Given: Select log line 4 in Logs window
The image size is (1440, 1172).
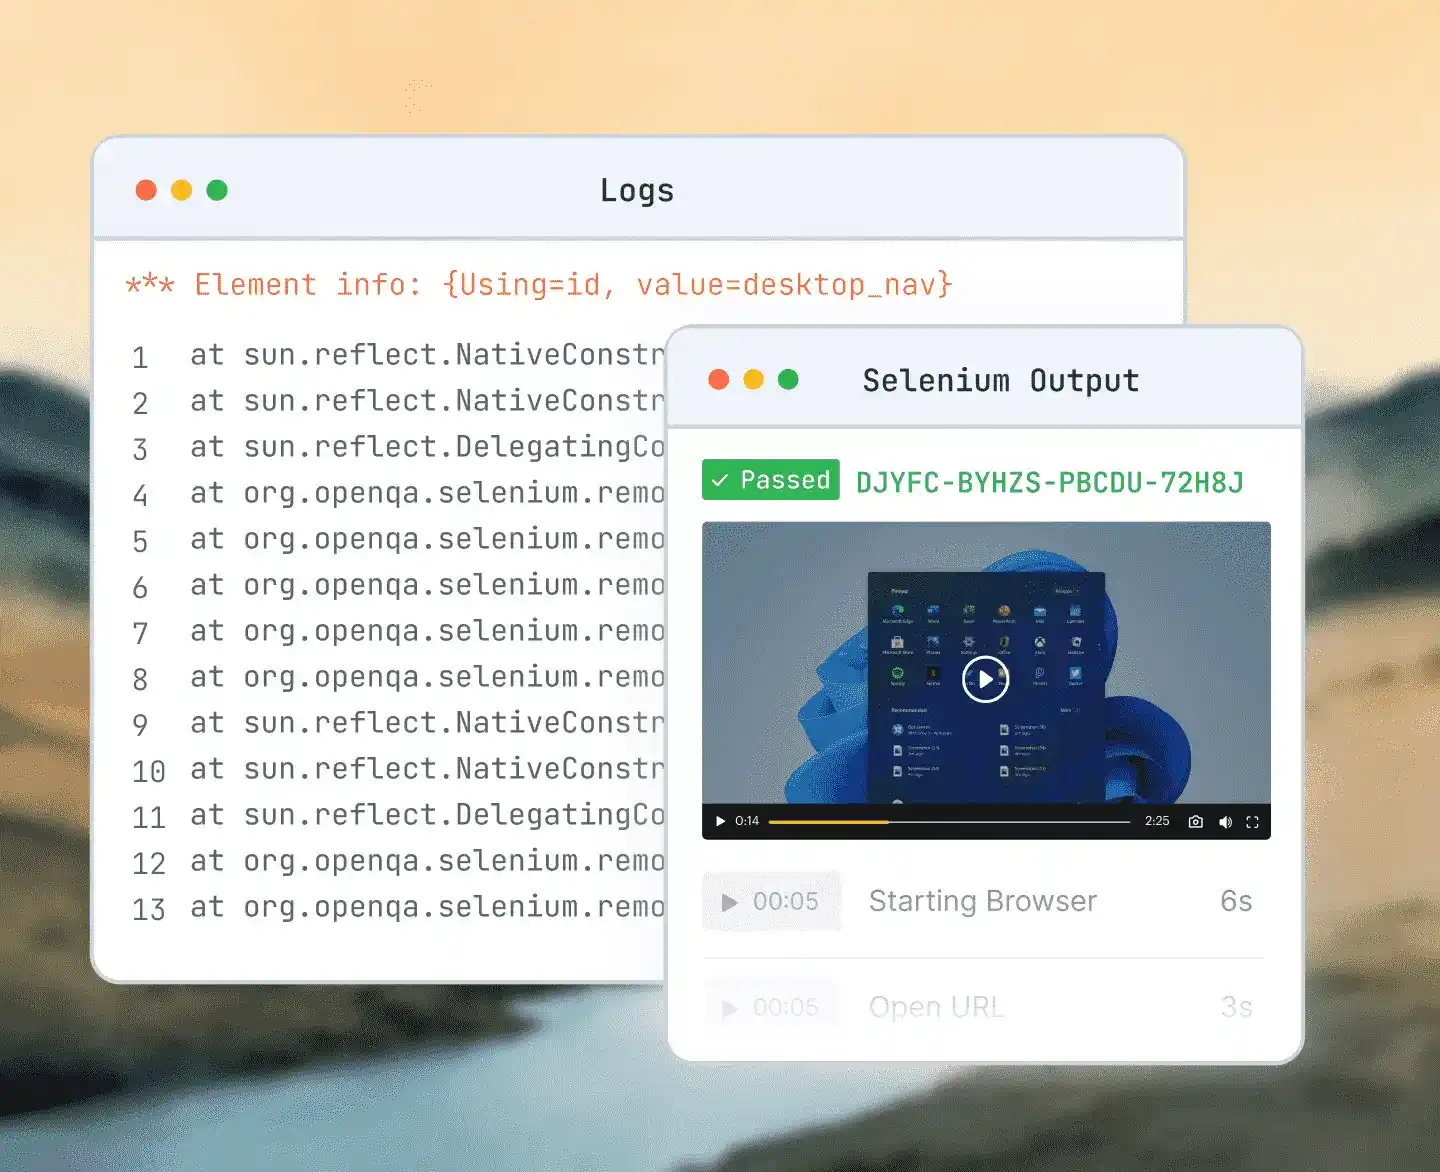Looking at the screenshot, I should [398, 494].
